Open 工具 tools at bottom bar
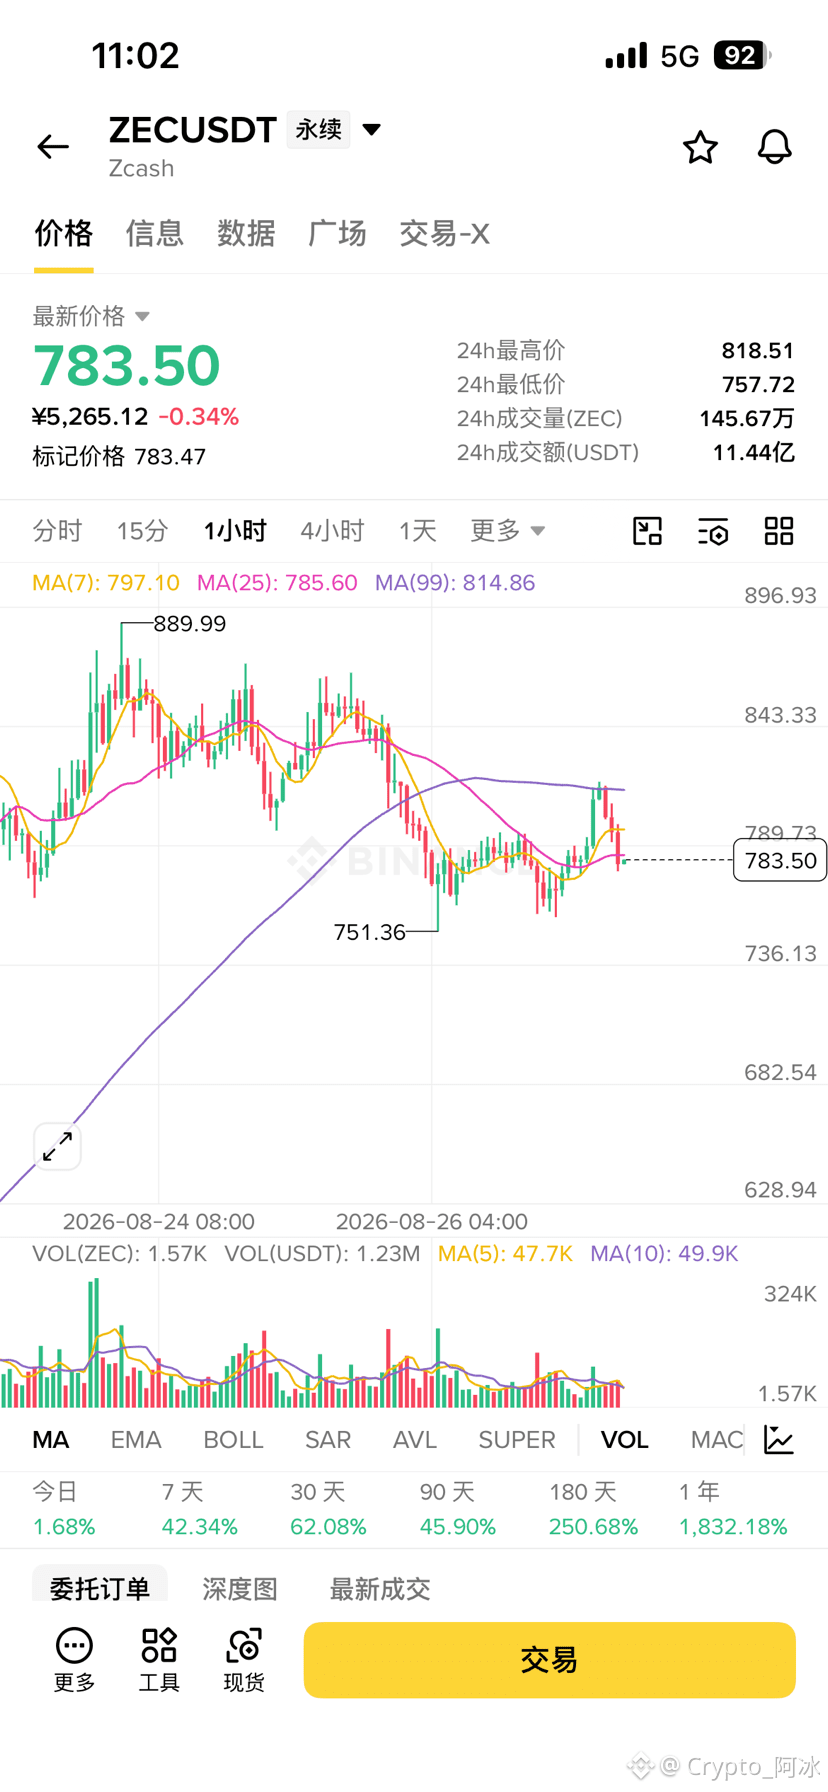The height and width of the screenshot is (1792, 828). click(x=159, y=1660)
